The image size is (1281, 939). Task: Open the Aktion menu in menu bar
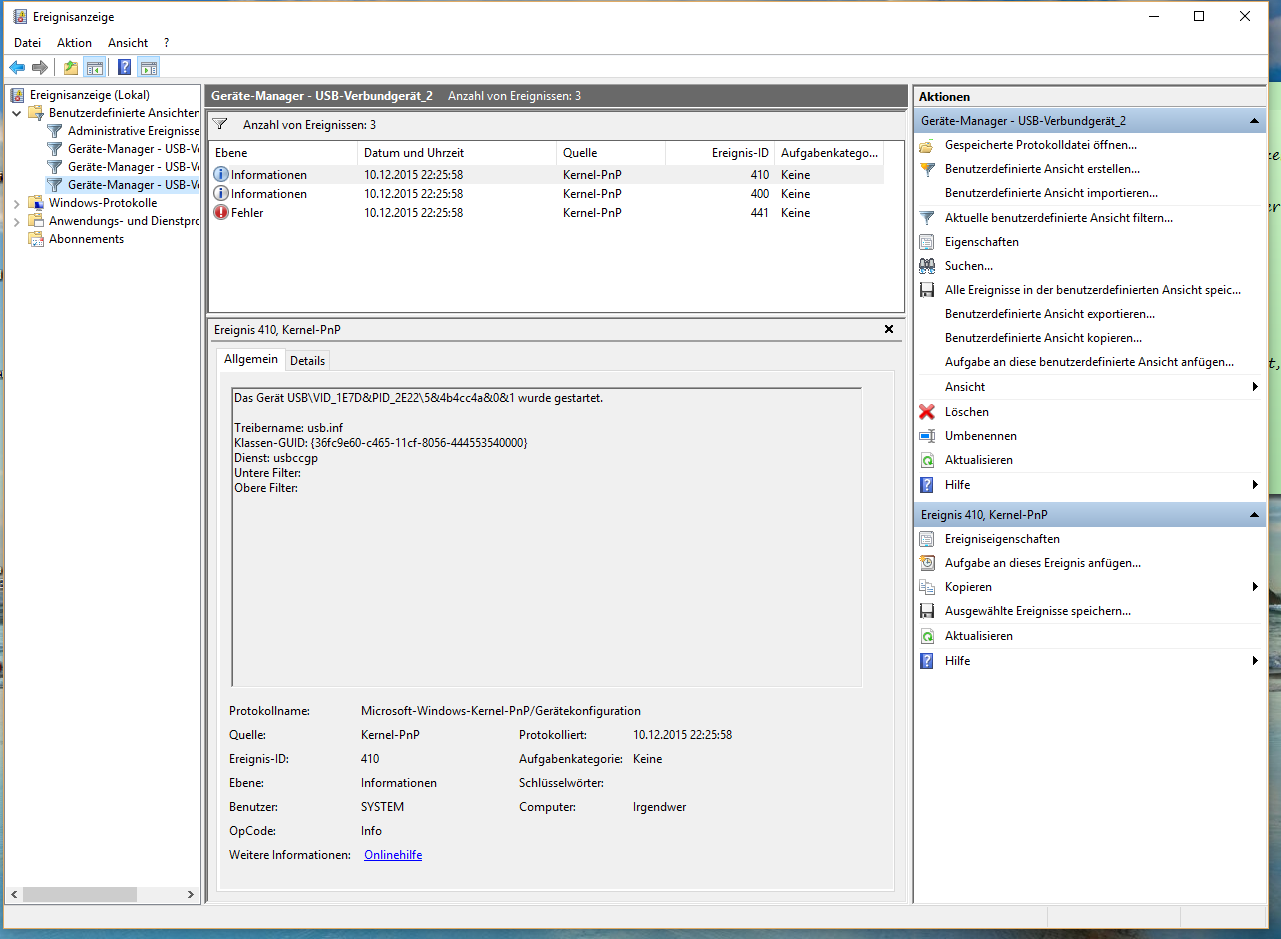point(74,43)
